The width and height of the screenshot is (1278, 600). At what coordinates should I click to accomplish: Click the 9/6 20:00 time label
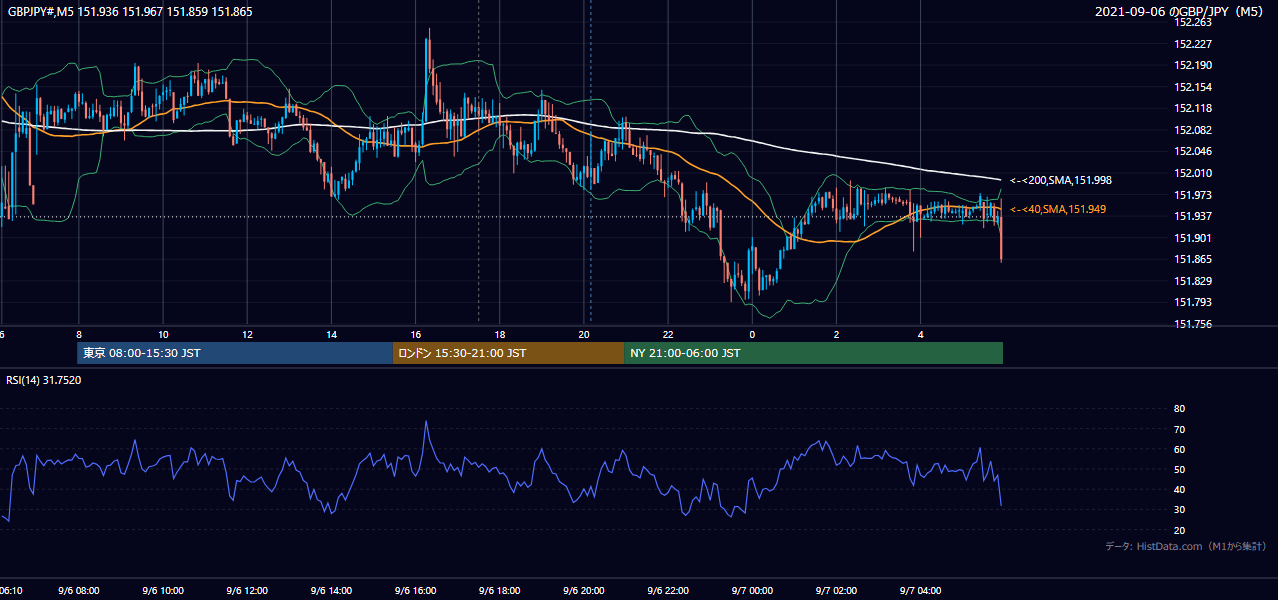tap(584, 591)
